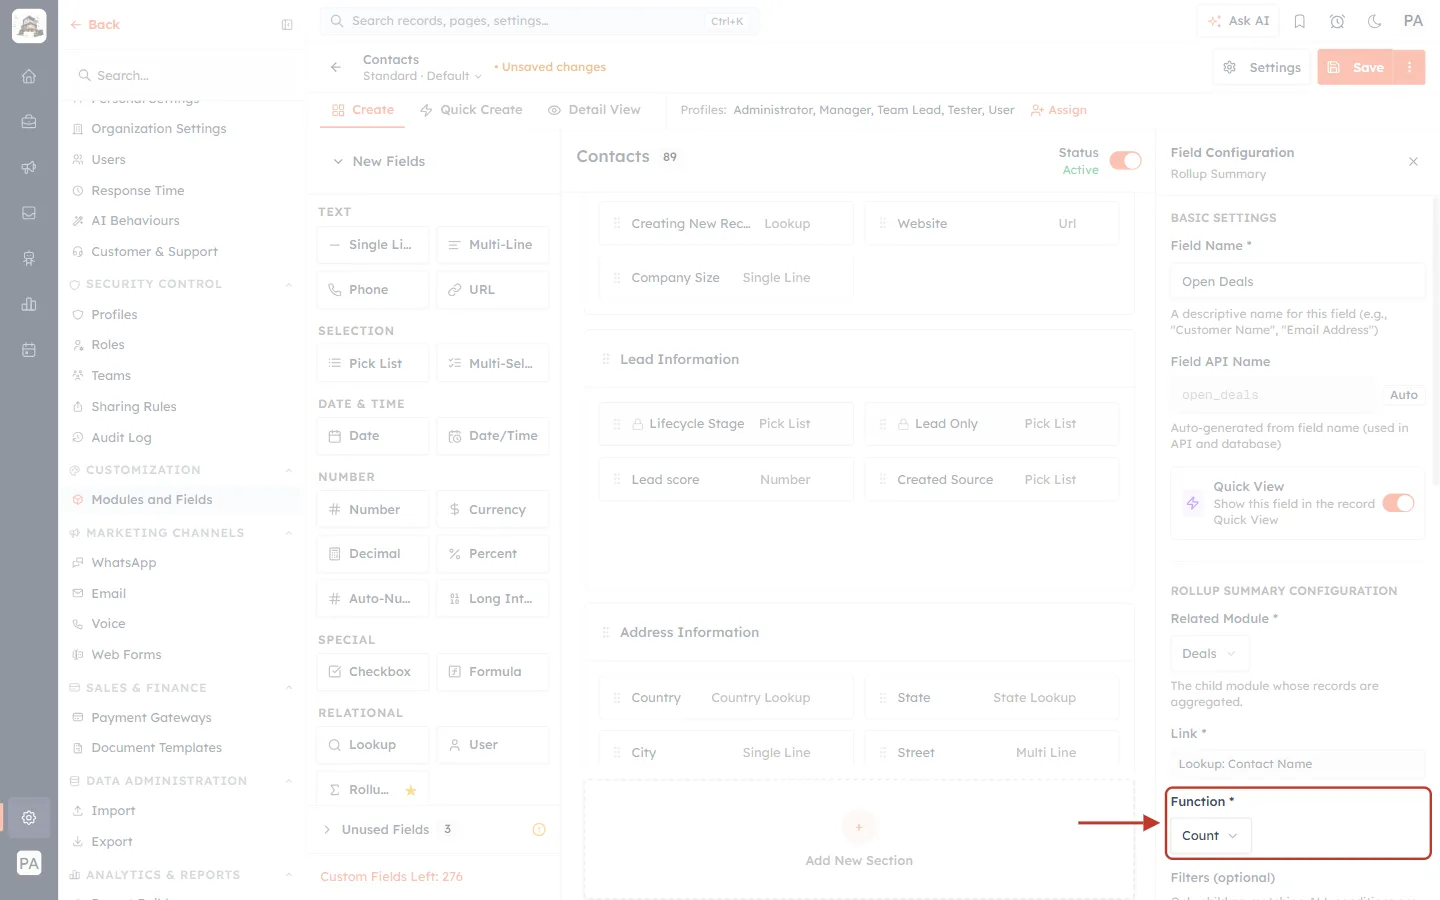Click the sidebar collapse panel icon
Viewport: 1440px width, 900px height.
click(287, 25)
